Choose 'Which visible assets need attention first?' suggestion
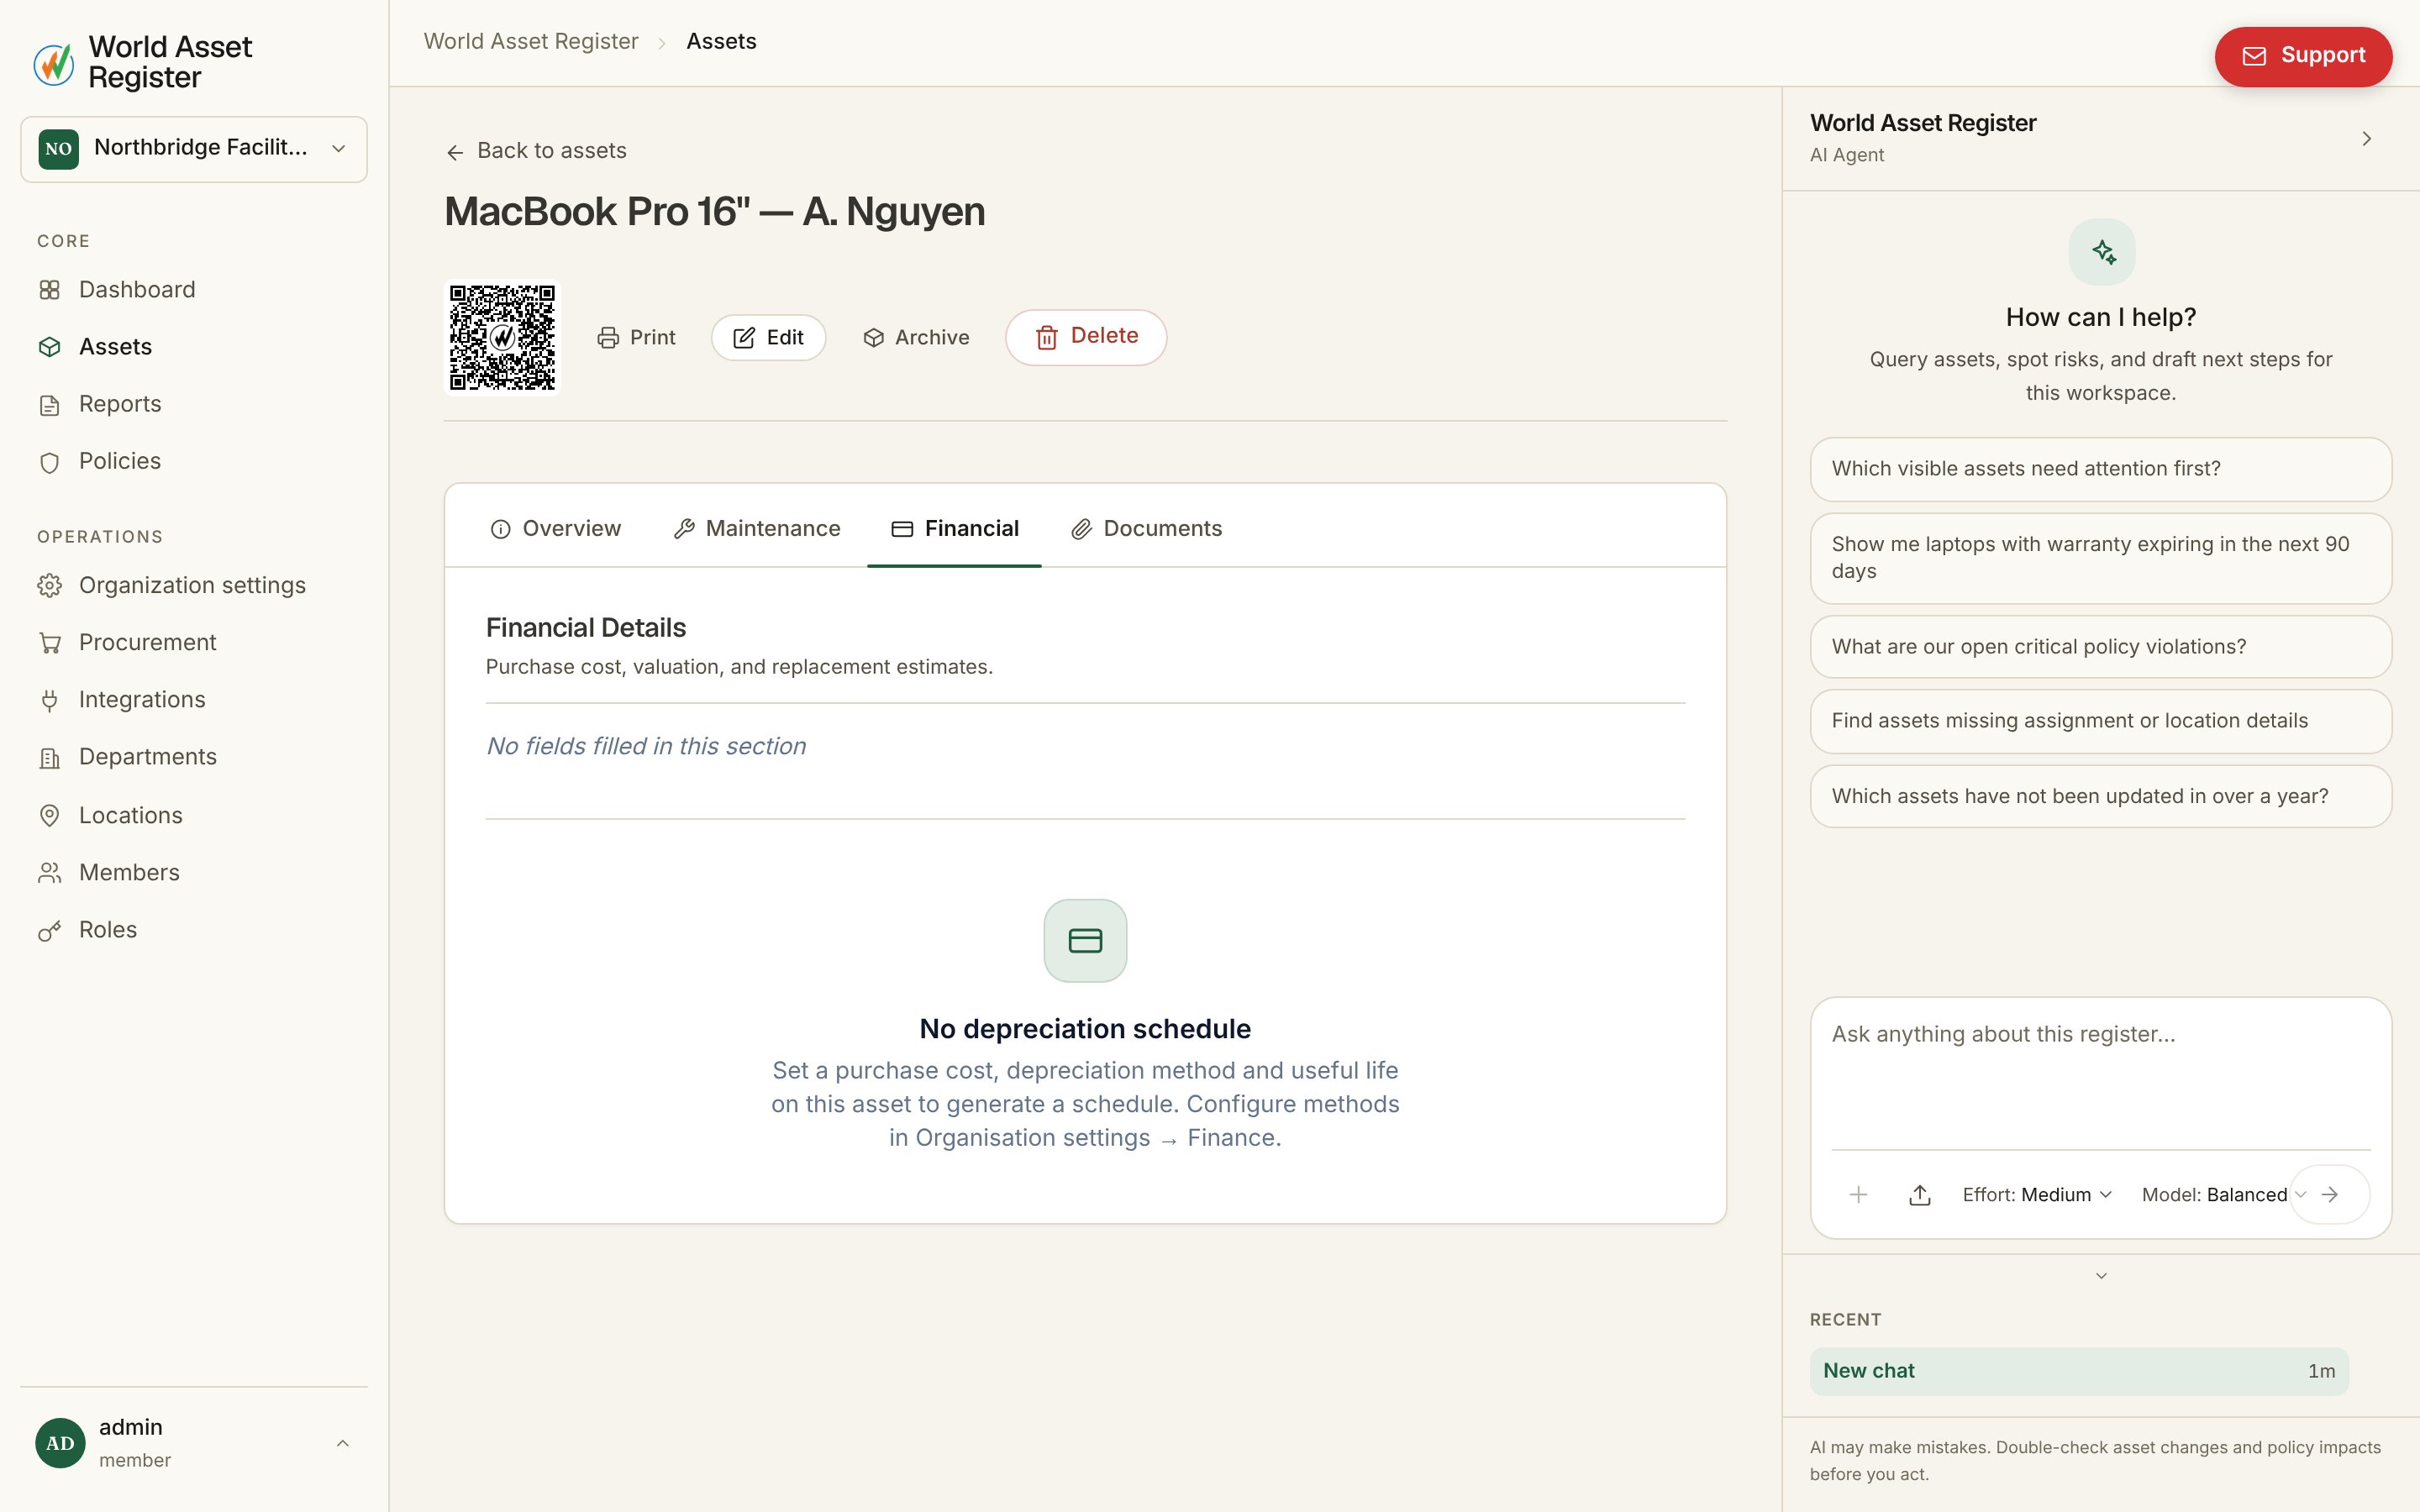Screen dimensions: 2420x1512 tap(2101, 469)
